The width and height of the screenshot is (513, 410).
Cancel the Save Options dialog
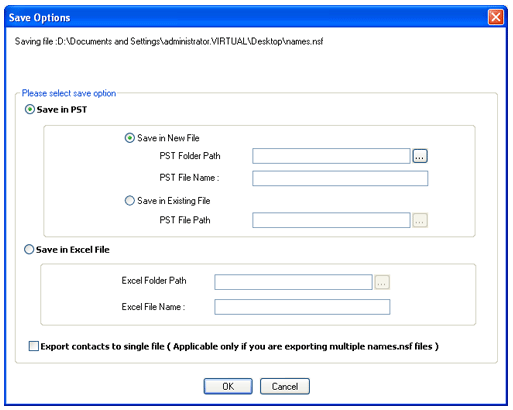[285, 386]
